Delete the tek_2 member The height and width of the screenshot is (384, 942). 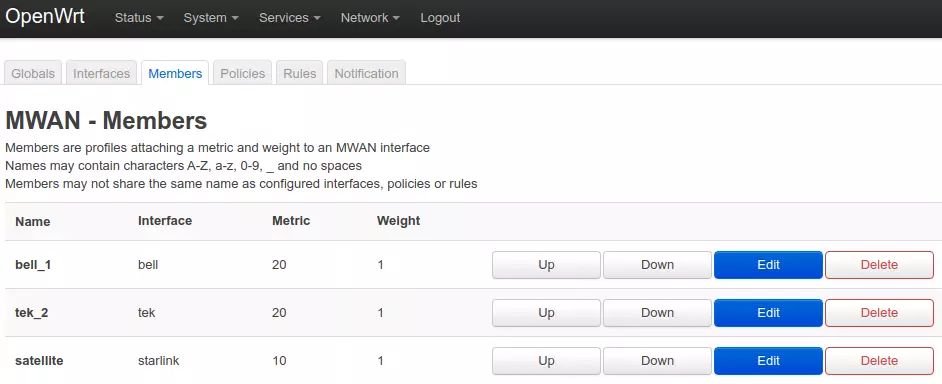(880, 313)
